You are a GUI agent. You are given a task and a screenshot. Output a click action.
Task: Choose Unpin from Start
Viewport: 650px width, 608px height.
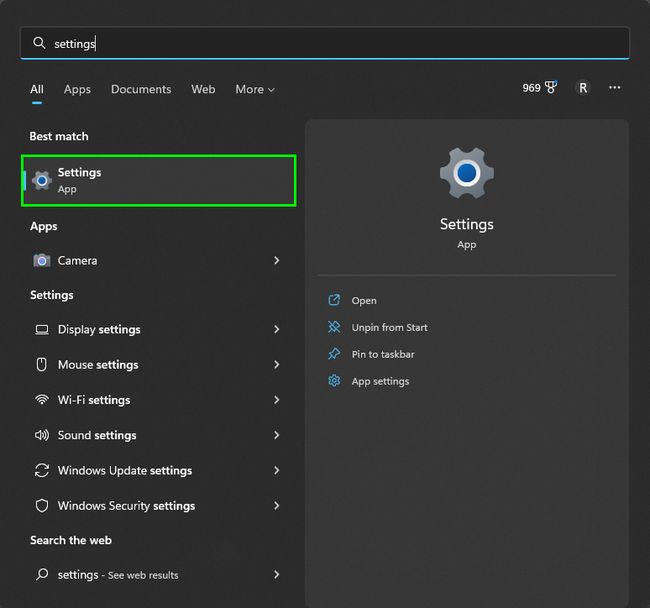(389, 327)
